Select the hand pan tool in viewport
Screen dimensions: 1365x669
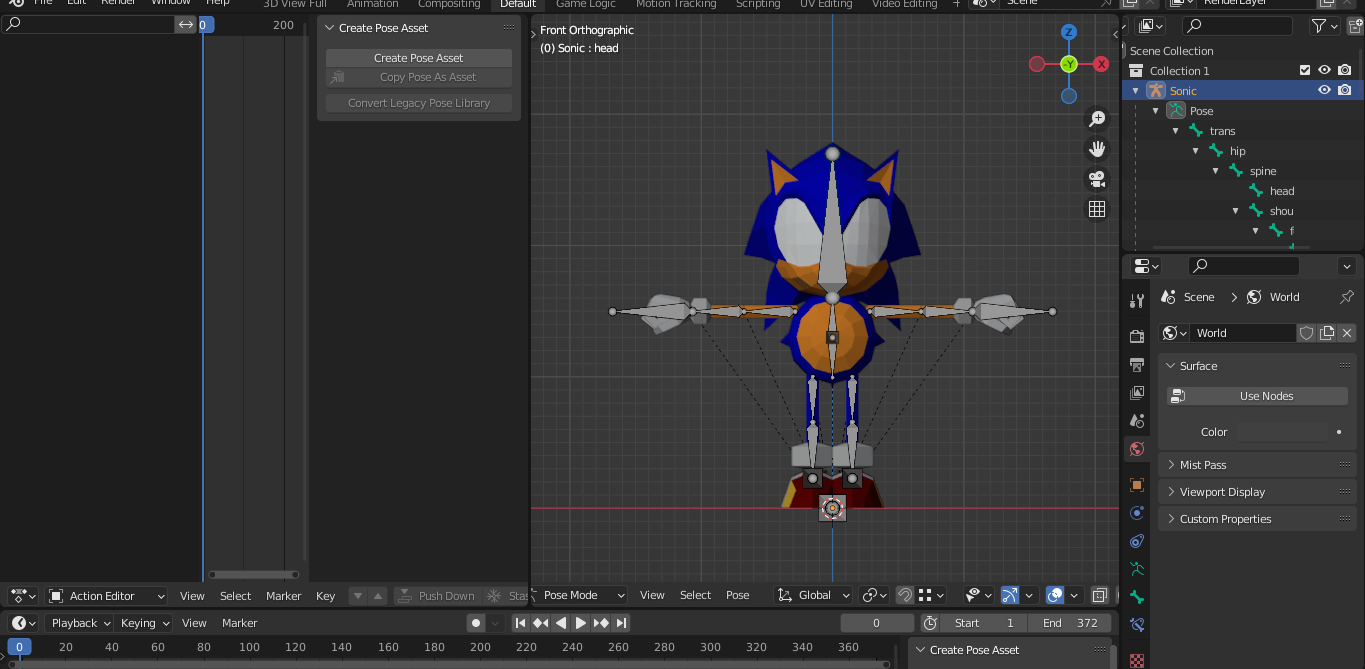tap(1097, 149)
